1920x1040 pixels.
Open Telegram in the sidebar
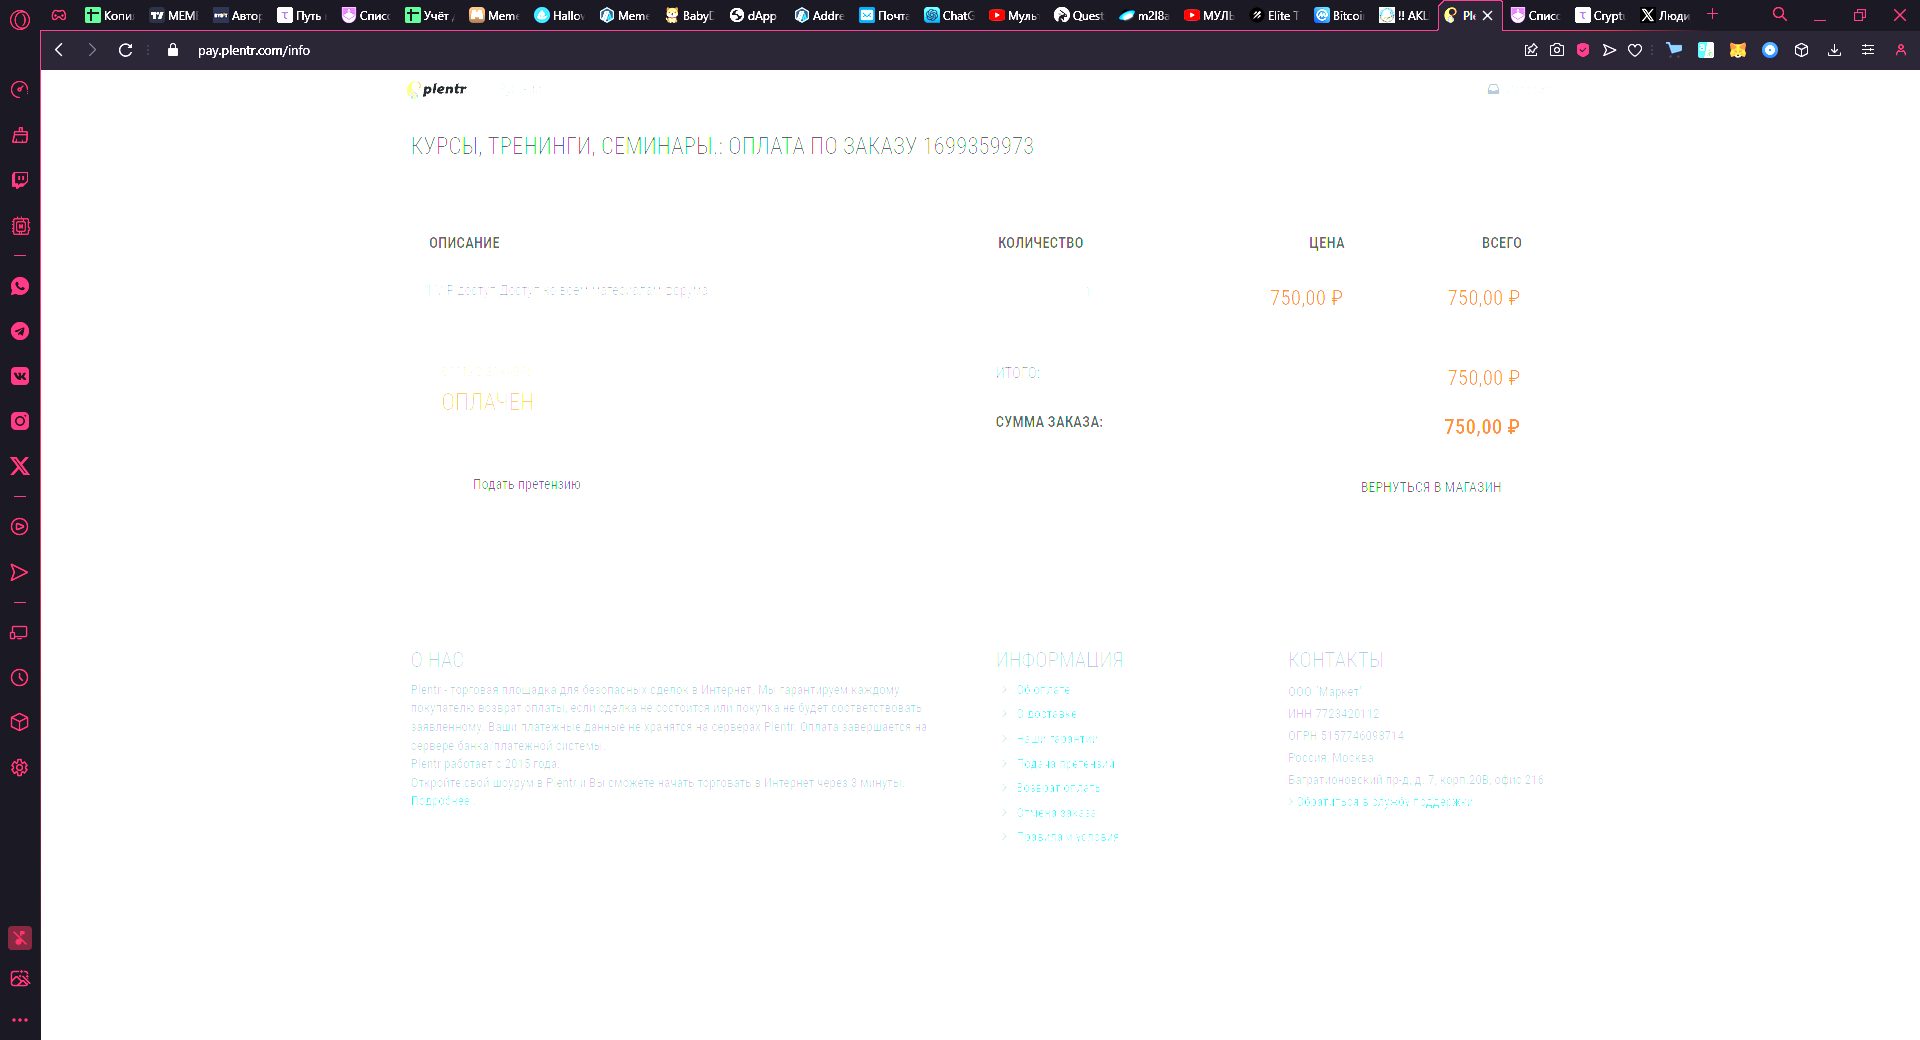tap(20, 331)
